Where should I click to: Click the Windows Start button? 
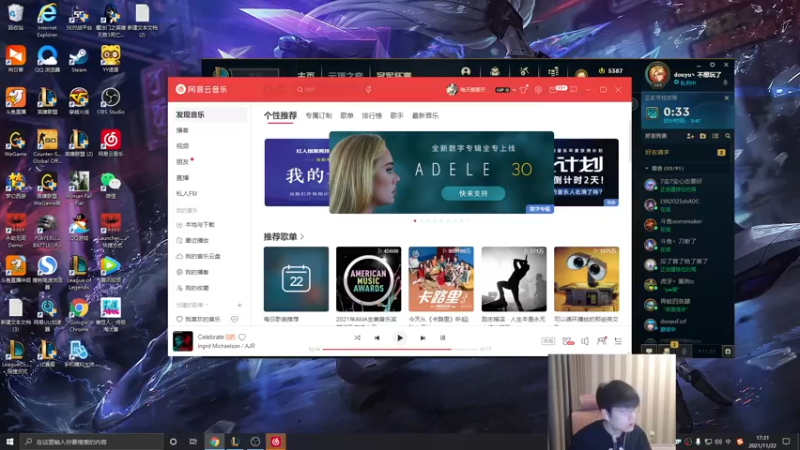(x=10, y=442)
